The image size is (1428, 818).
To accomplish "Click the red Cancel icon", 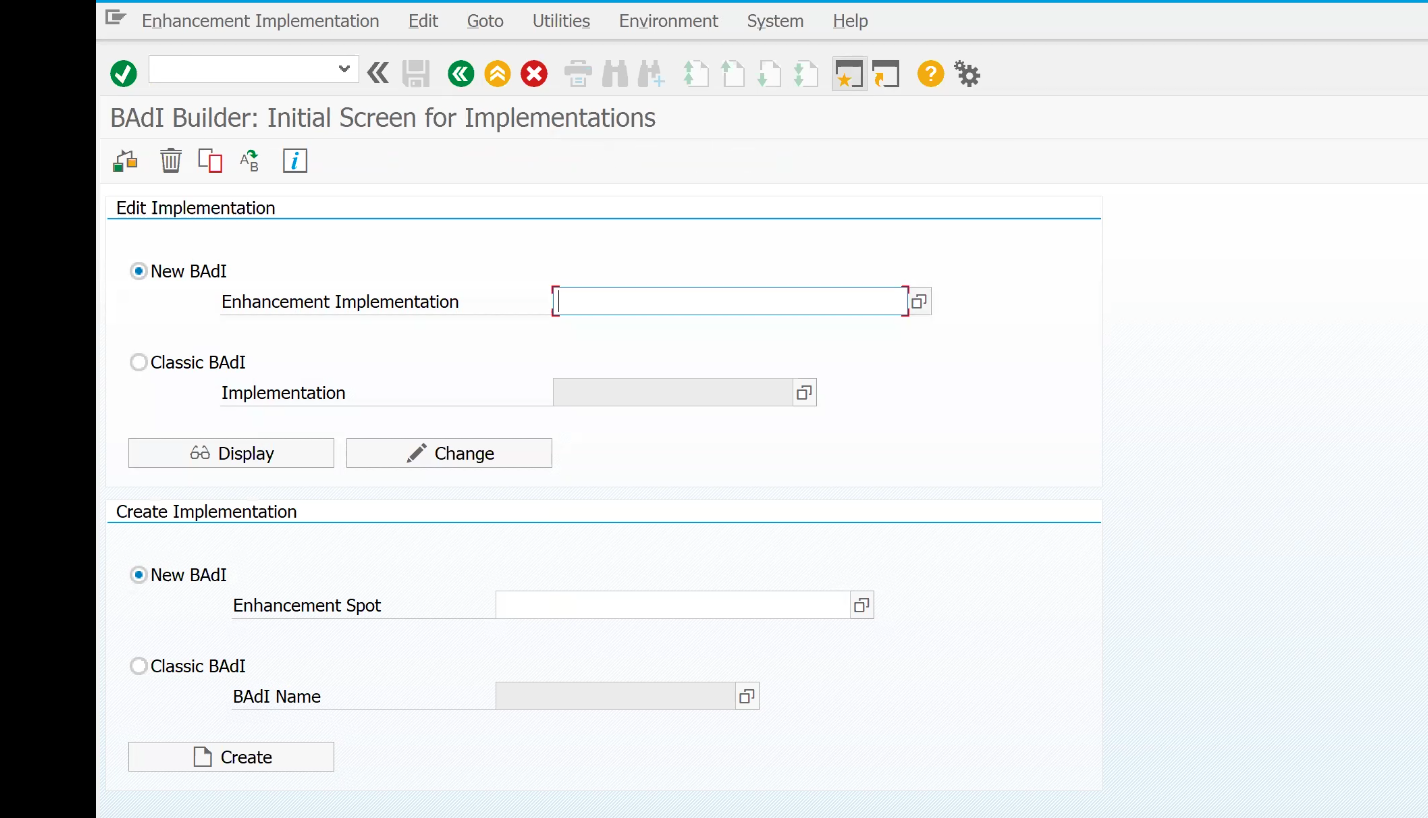I will [534, 73].
